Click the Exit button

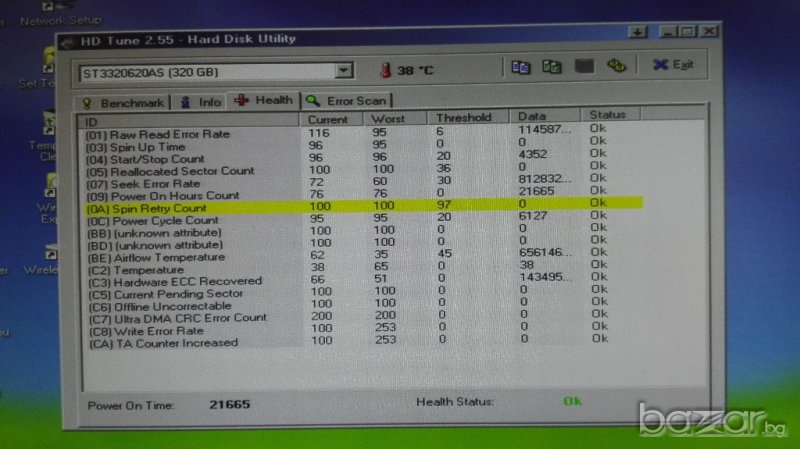pyautogui.click(x=673, y=65)
